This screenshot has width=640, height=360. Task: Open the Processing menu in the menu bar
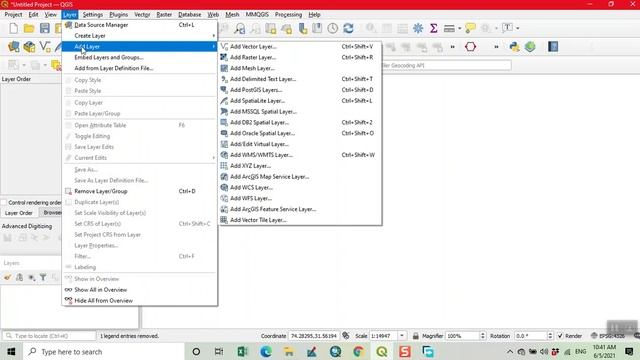288,14
